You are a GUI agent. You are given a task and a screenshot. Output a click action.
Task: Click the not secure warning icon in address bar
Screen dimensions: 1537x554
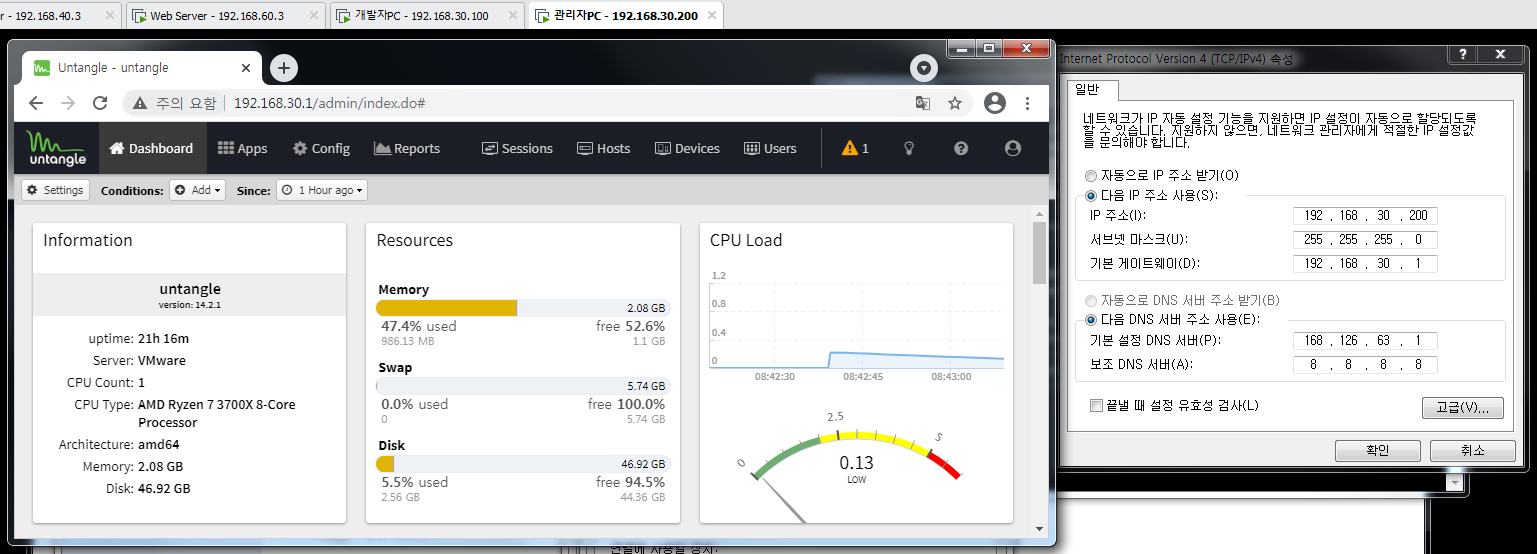tap(141, 103)
